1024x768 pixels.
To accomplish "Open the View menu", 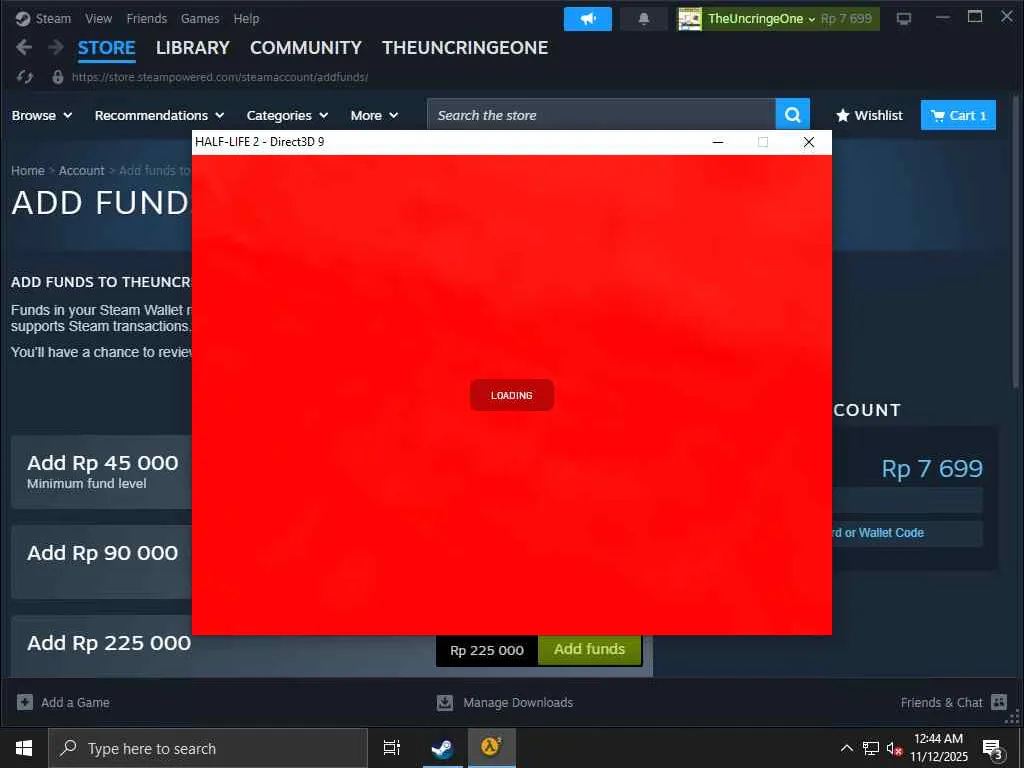I will pyautogui.click(x=98, y=18).
